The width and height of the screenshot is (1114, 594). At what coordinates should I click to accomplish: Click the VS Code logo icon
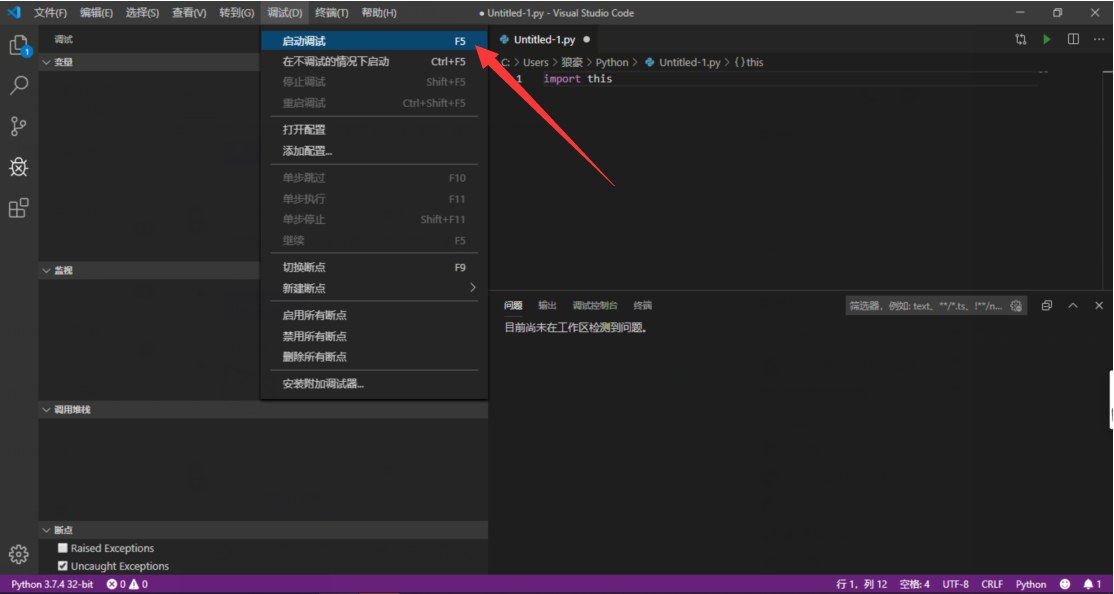[x=14, y=13]
